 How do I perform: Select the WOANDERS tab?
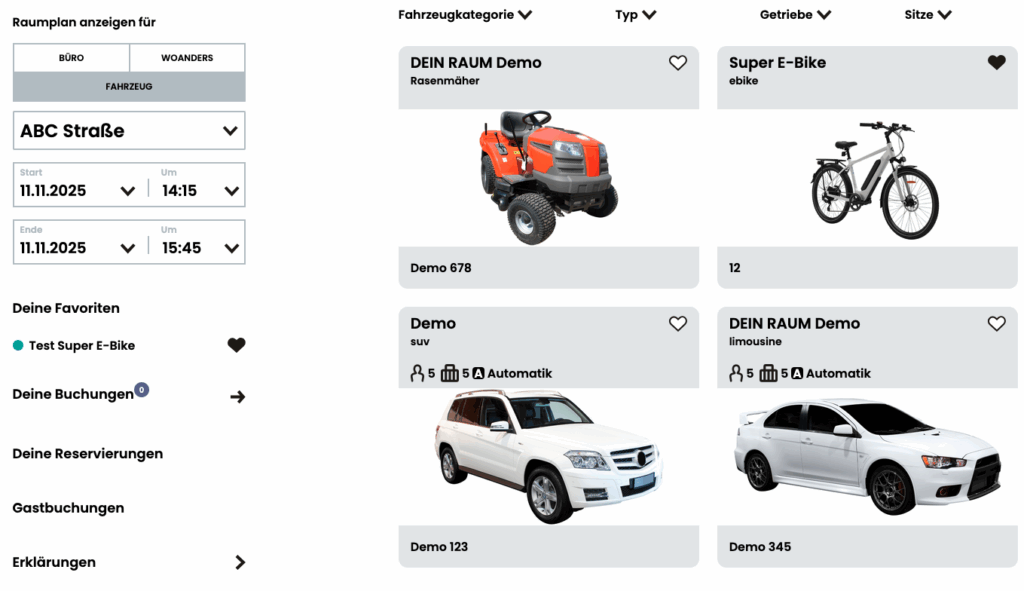187,58
